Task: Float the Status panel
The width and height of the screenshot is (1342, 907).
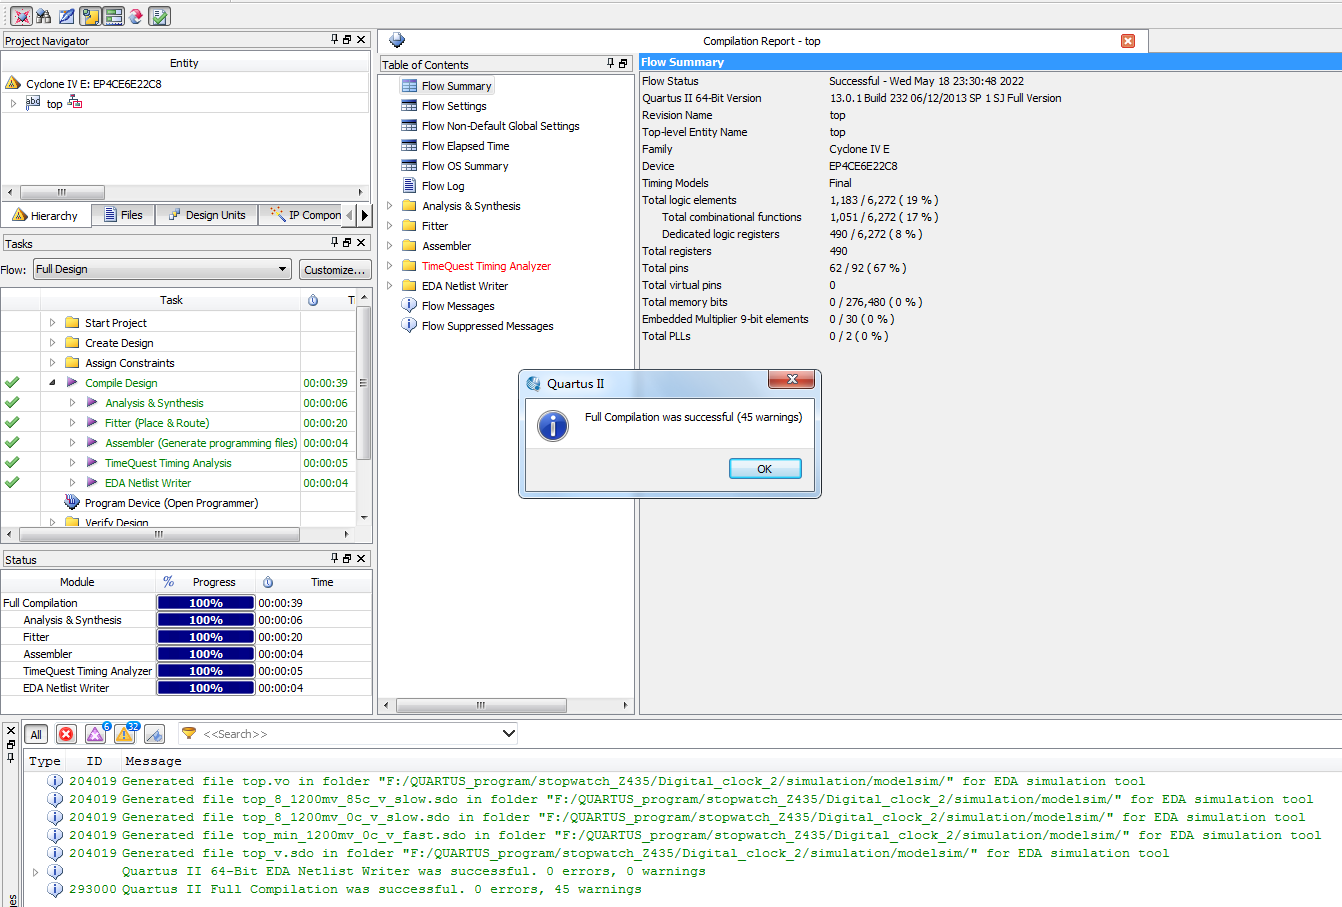Action: tap(347, 558)
